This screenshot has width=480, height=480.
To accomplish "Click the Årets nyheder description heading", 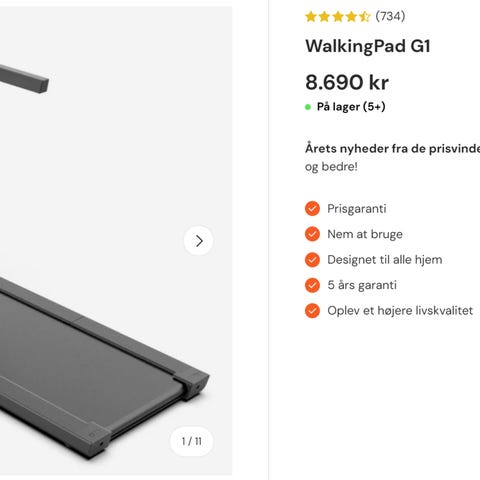I will click(x=392, y=149).
